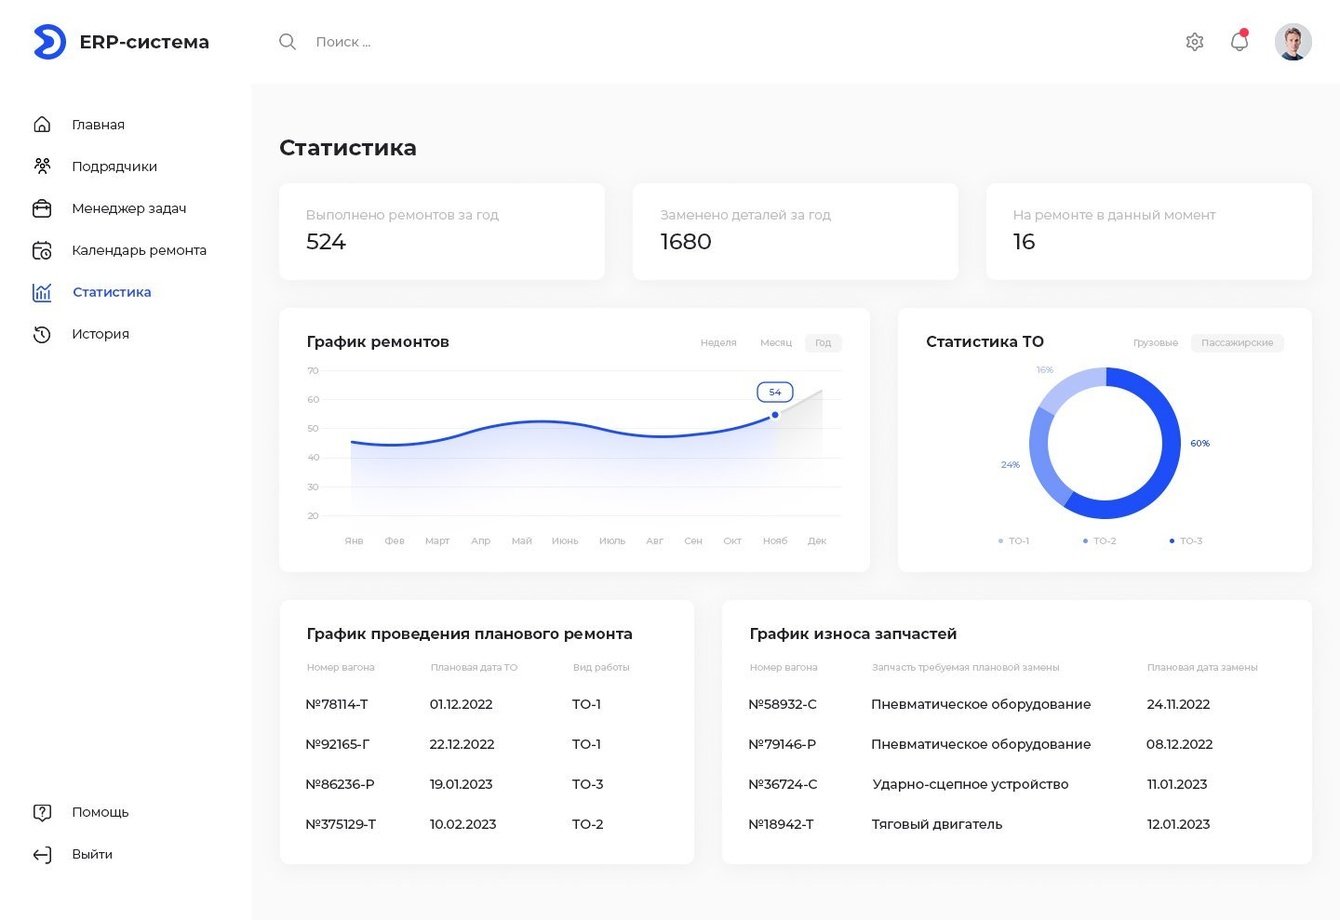Click Выйти to log out
Image resolution: width=1340 pixels, height=920 pixels.
pyautogui.click(x=91, y=854)
